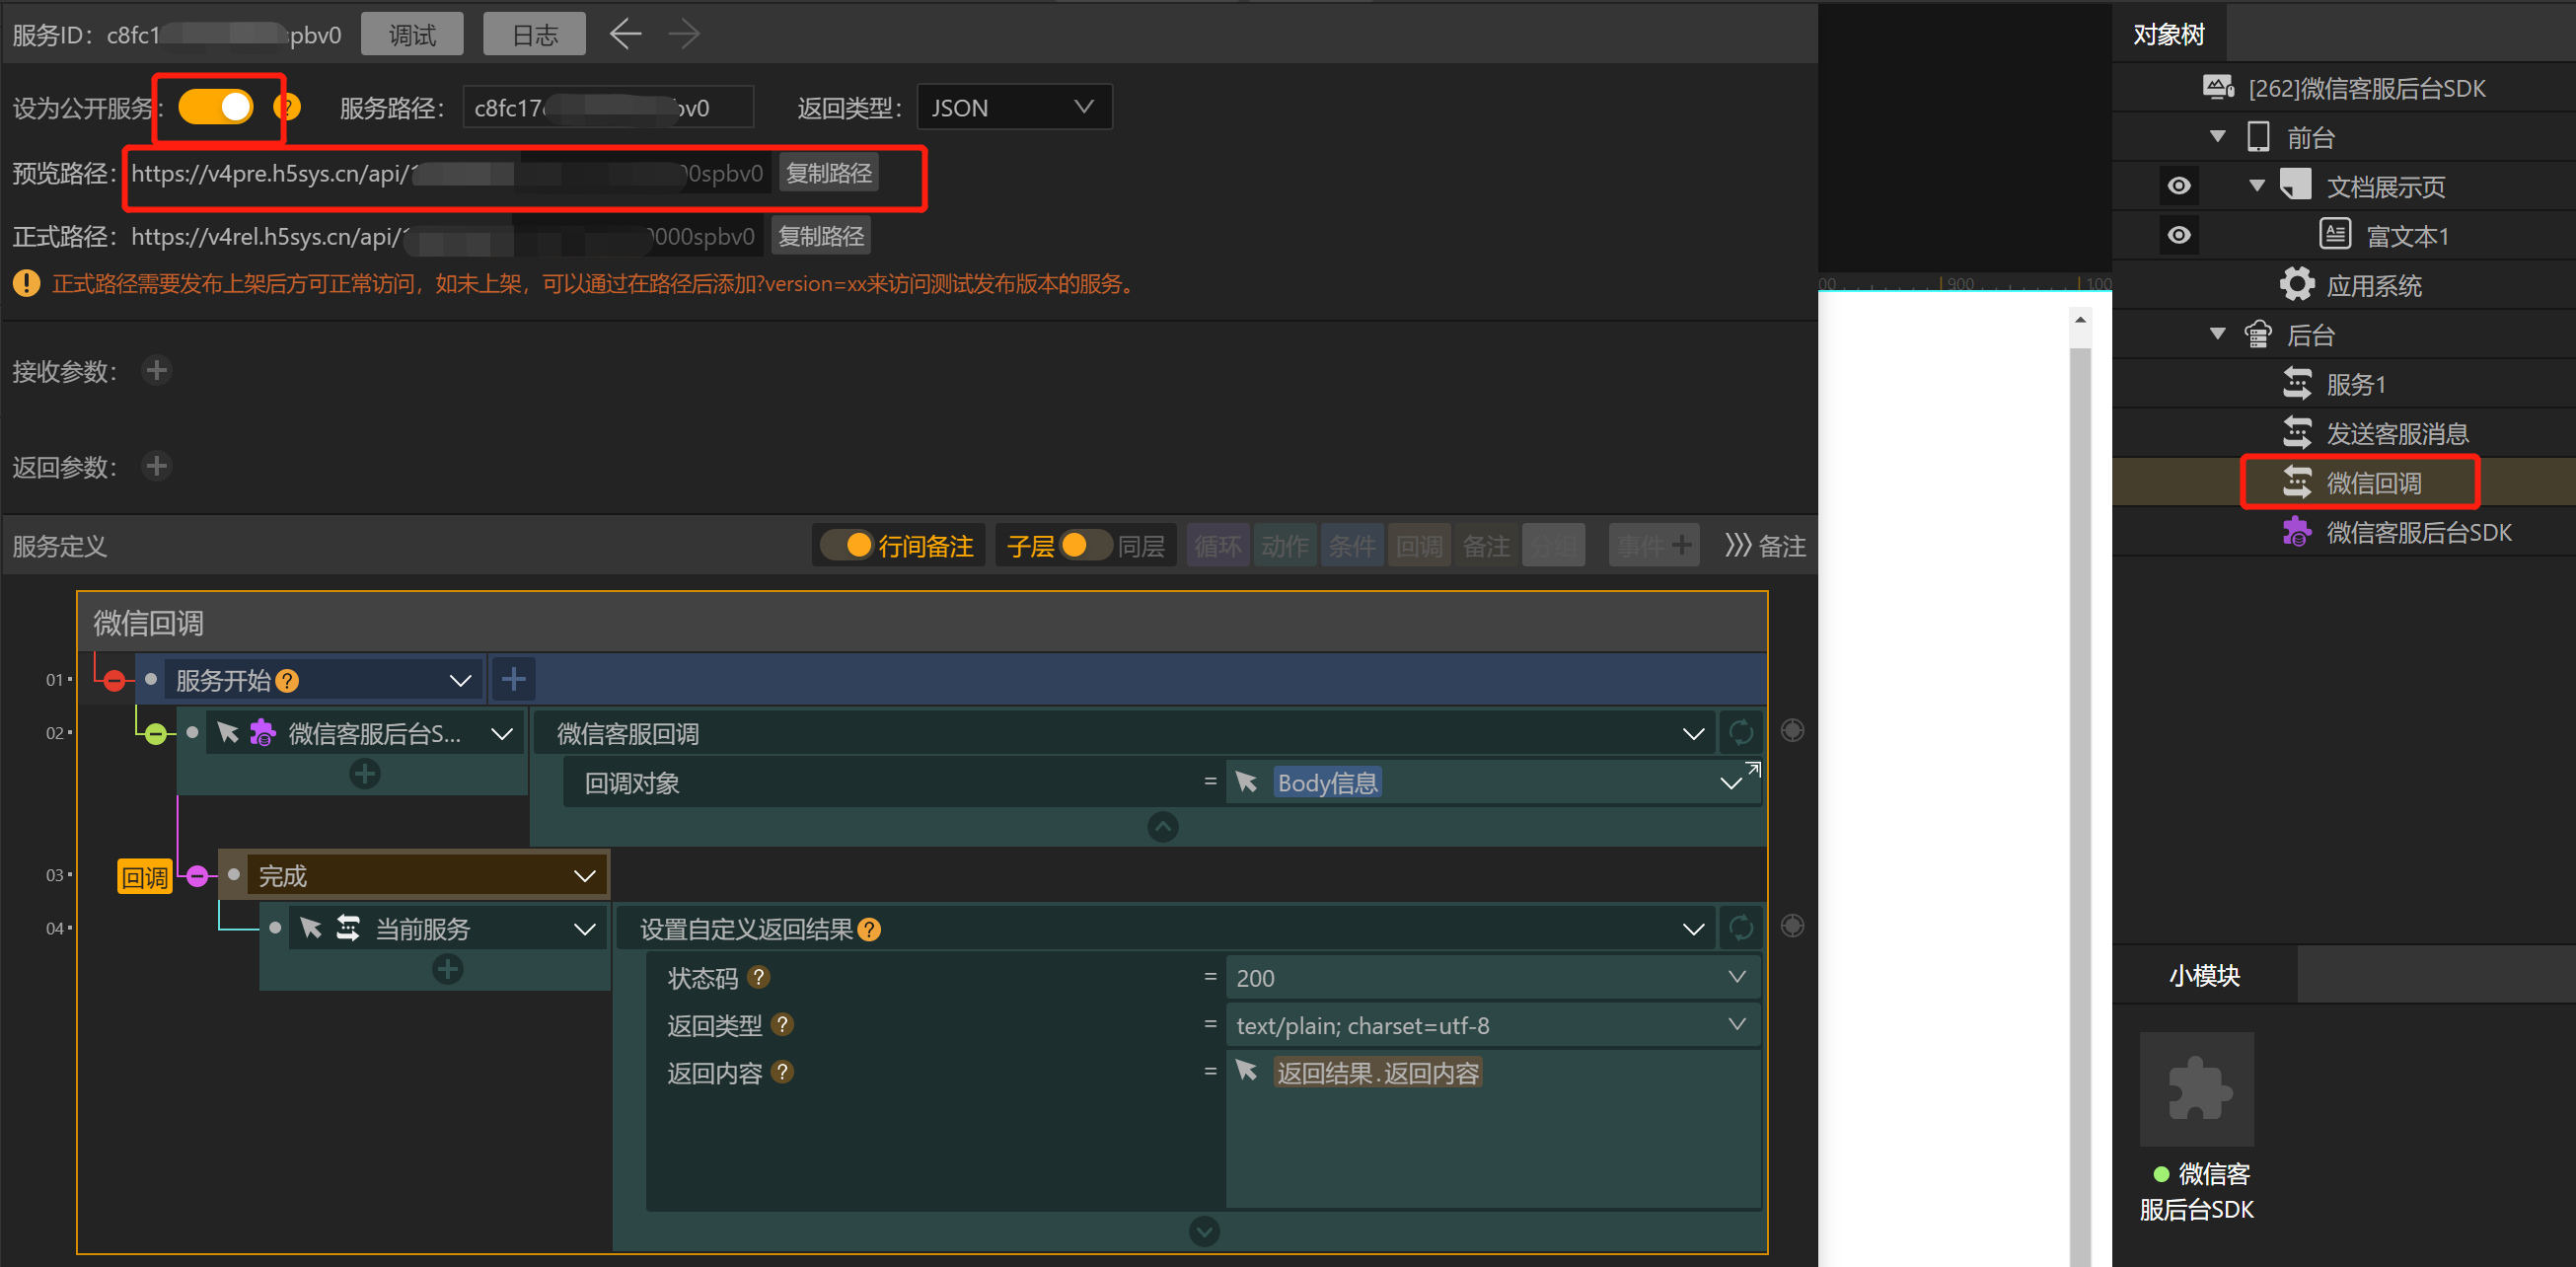Image resolution: width=2576 pixels, height=1267 pixels.
Task: Open the 返回类型 JSON dropdown
Action: coord(1013,107)
